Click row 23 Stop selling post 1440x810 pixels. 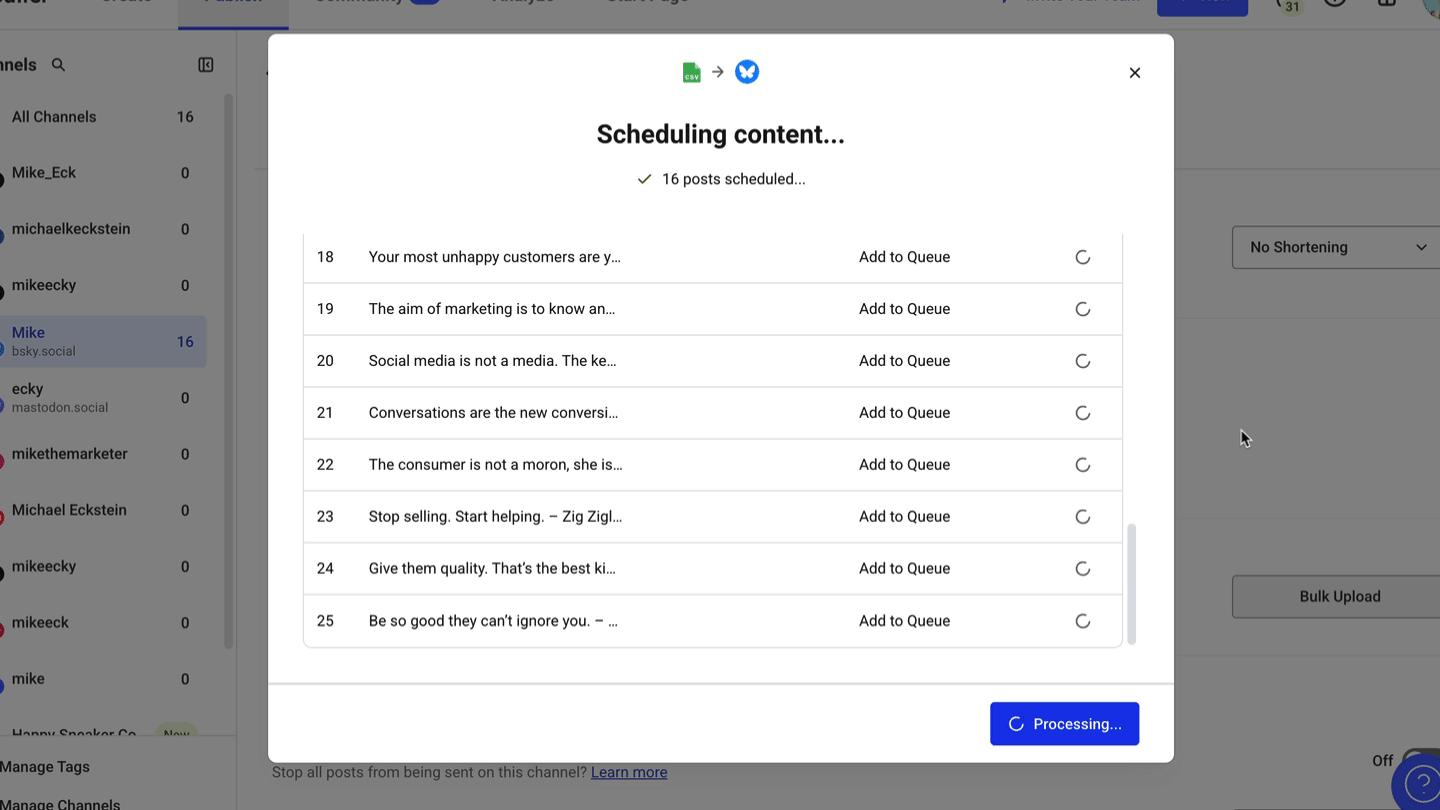pyautogui.click(x=495, y=517)
